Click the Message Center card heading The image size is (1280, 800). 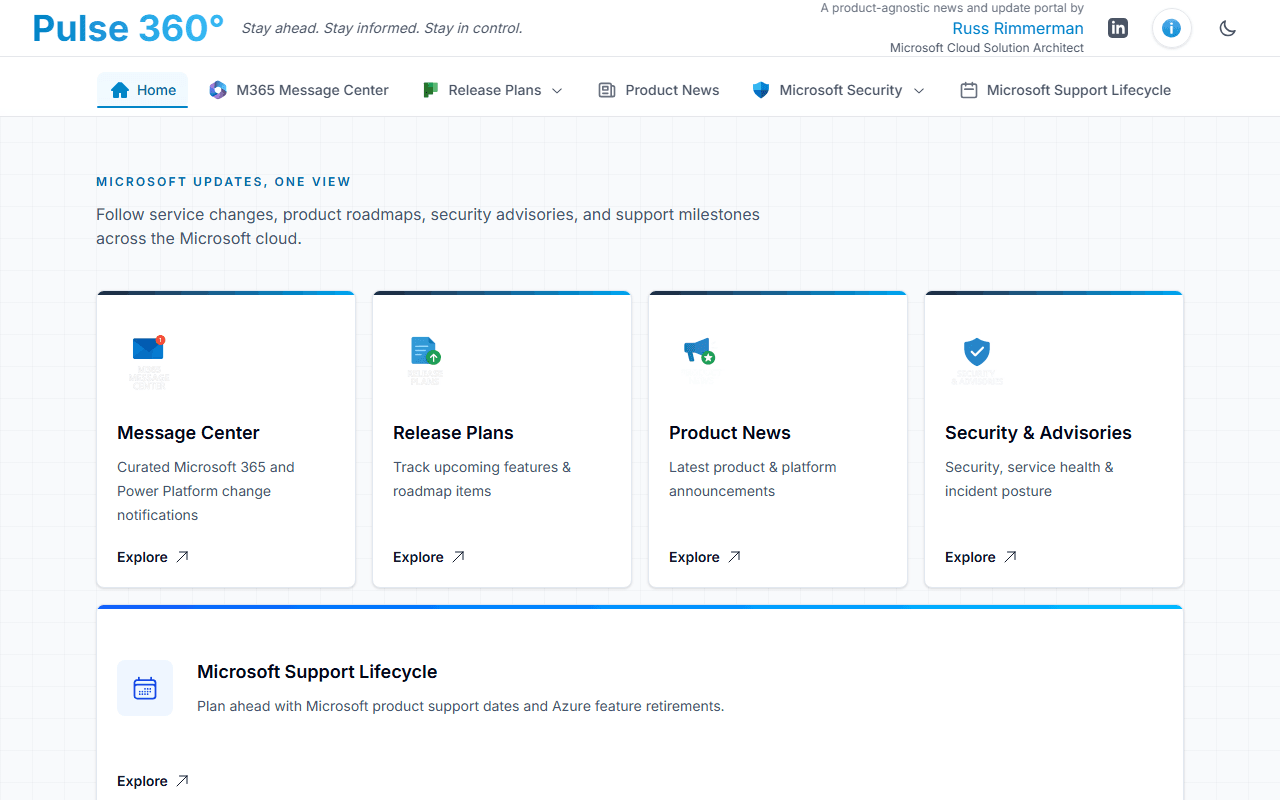[x=188, y=433]
